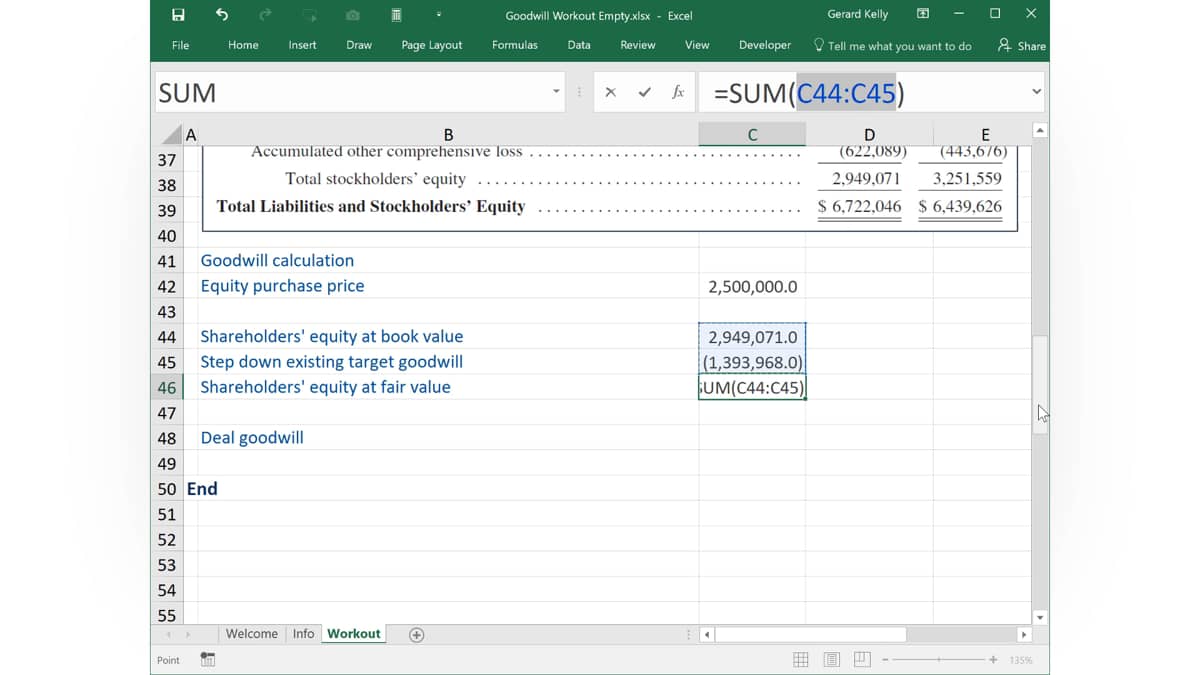Open the Developer ribbon tab
The image size is (1200, 675).
(x=765, y=45)
